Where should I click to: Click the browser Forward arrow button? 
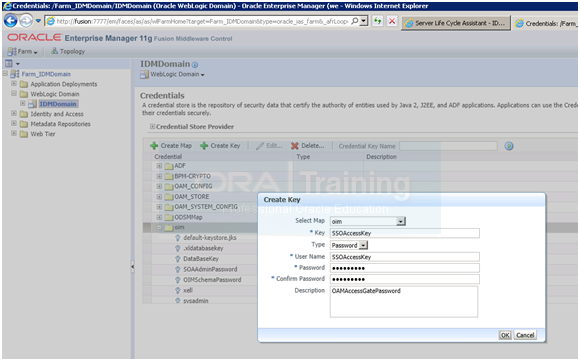click(x=26, y=21)
